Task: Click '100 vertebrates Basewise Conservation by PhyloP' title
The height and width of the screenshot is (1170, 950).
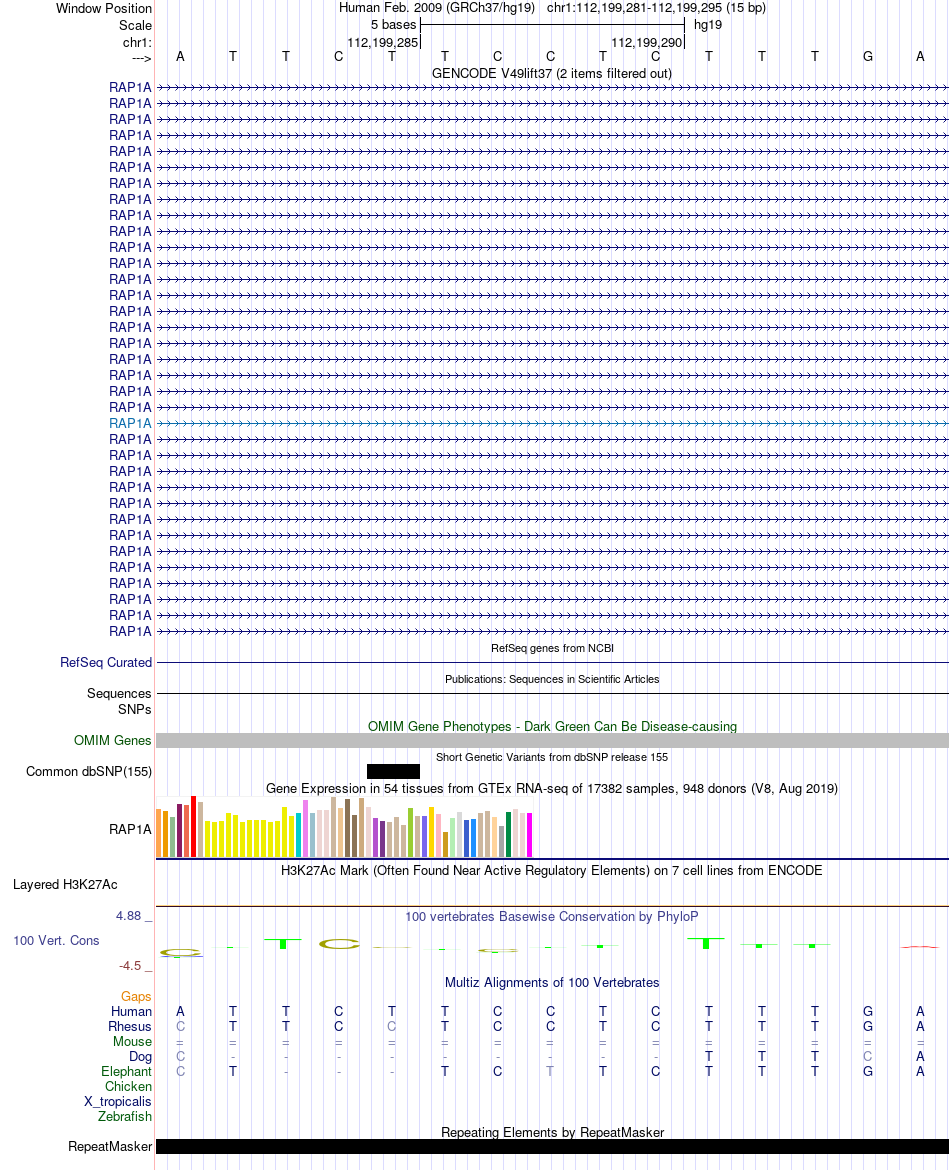Action: click(551, 917)
